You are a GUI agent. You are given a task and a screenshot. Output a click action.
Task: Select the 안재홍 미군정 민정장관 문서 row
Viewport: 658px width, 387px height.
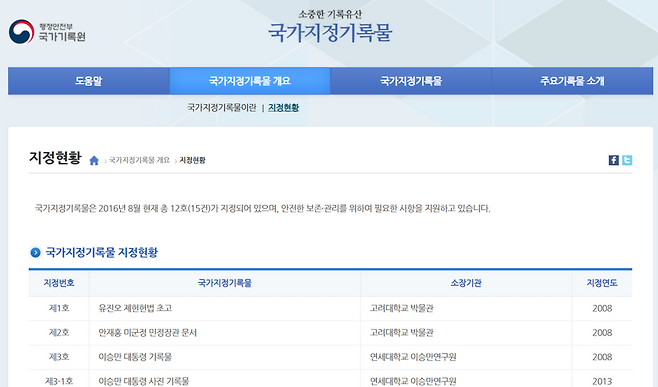point(330,333)
